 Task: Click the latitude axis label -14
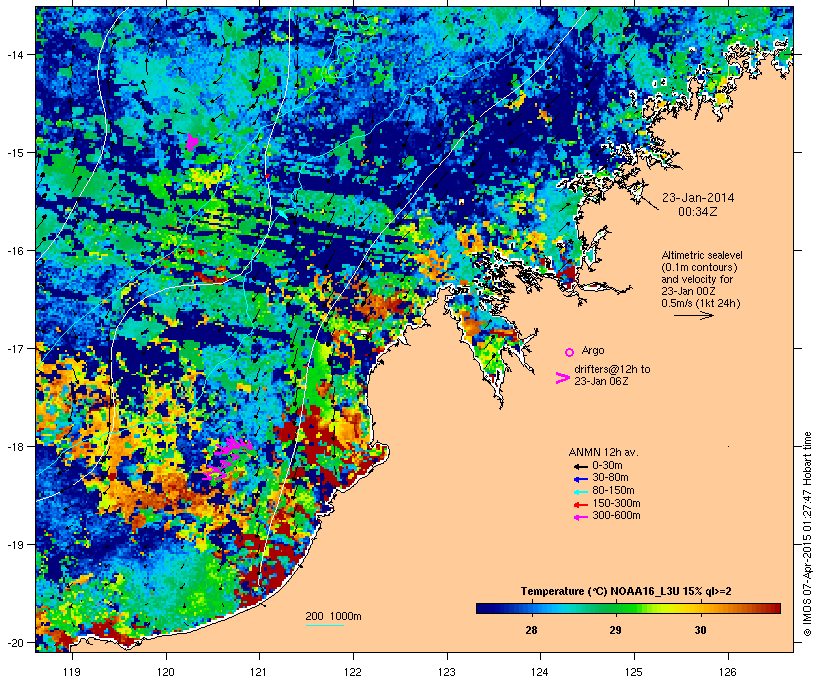click(x=14, y=54)
